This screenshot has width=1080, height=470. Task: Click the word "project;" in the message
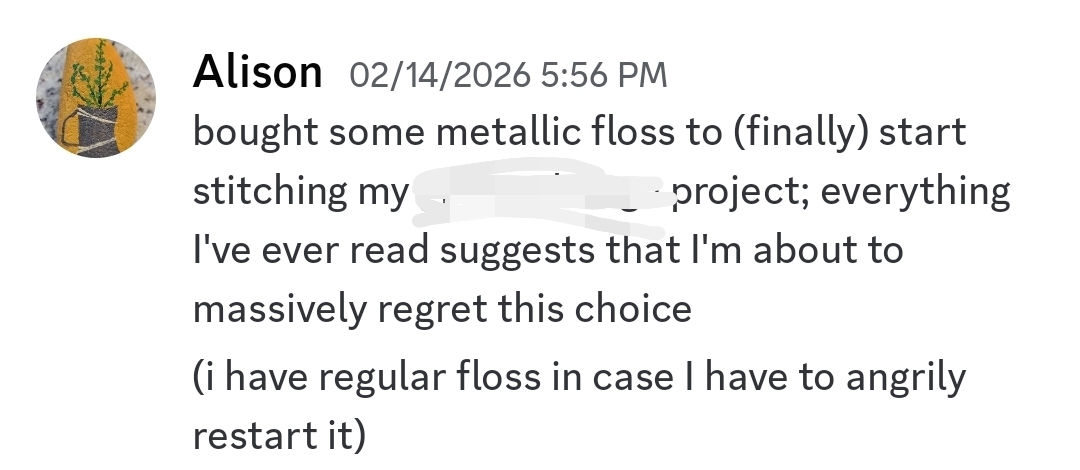(732, 191)
